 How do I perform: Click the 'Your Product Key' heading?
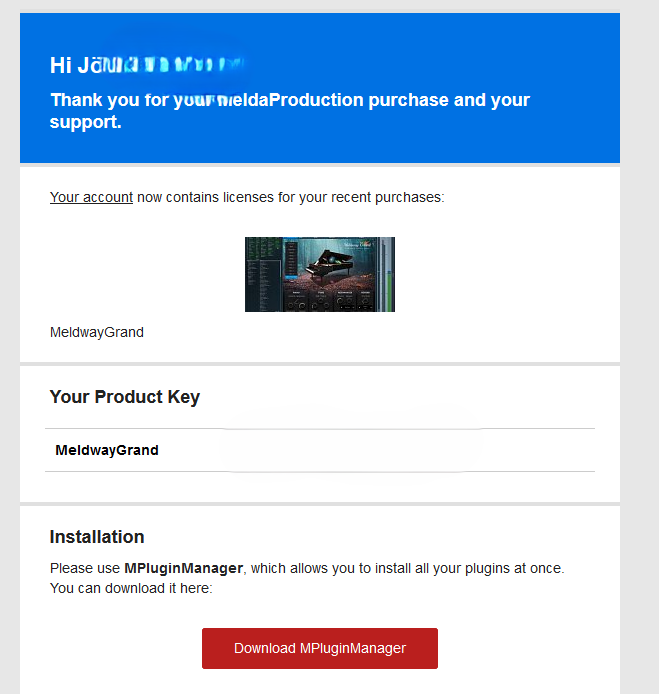pos(125,397)
